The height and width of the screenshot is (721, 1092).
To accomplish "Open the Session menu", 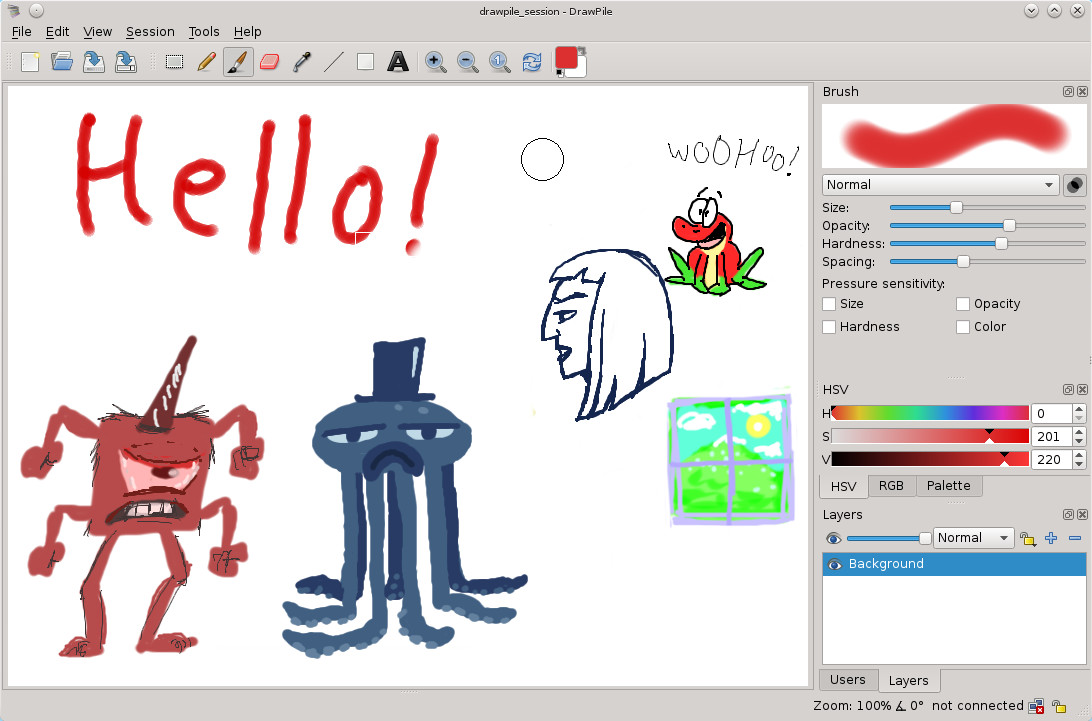I will click(150, 31).
